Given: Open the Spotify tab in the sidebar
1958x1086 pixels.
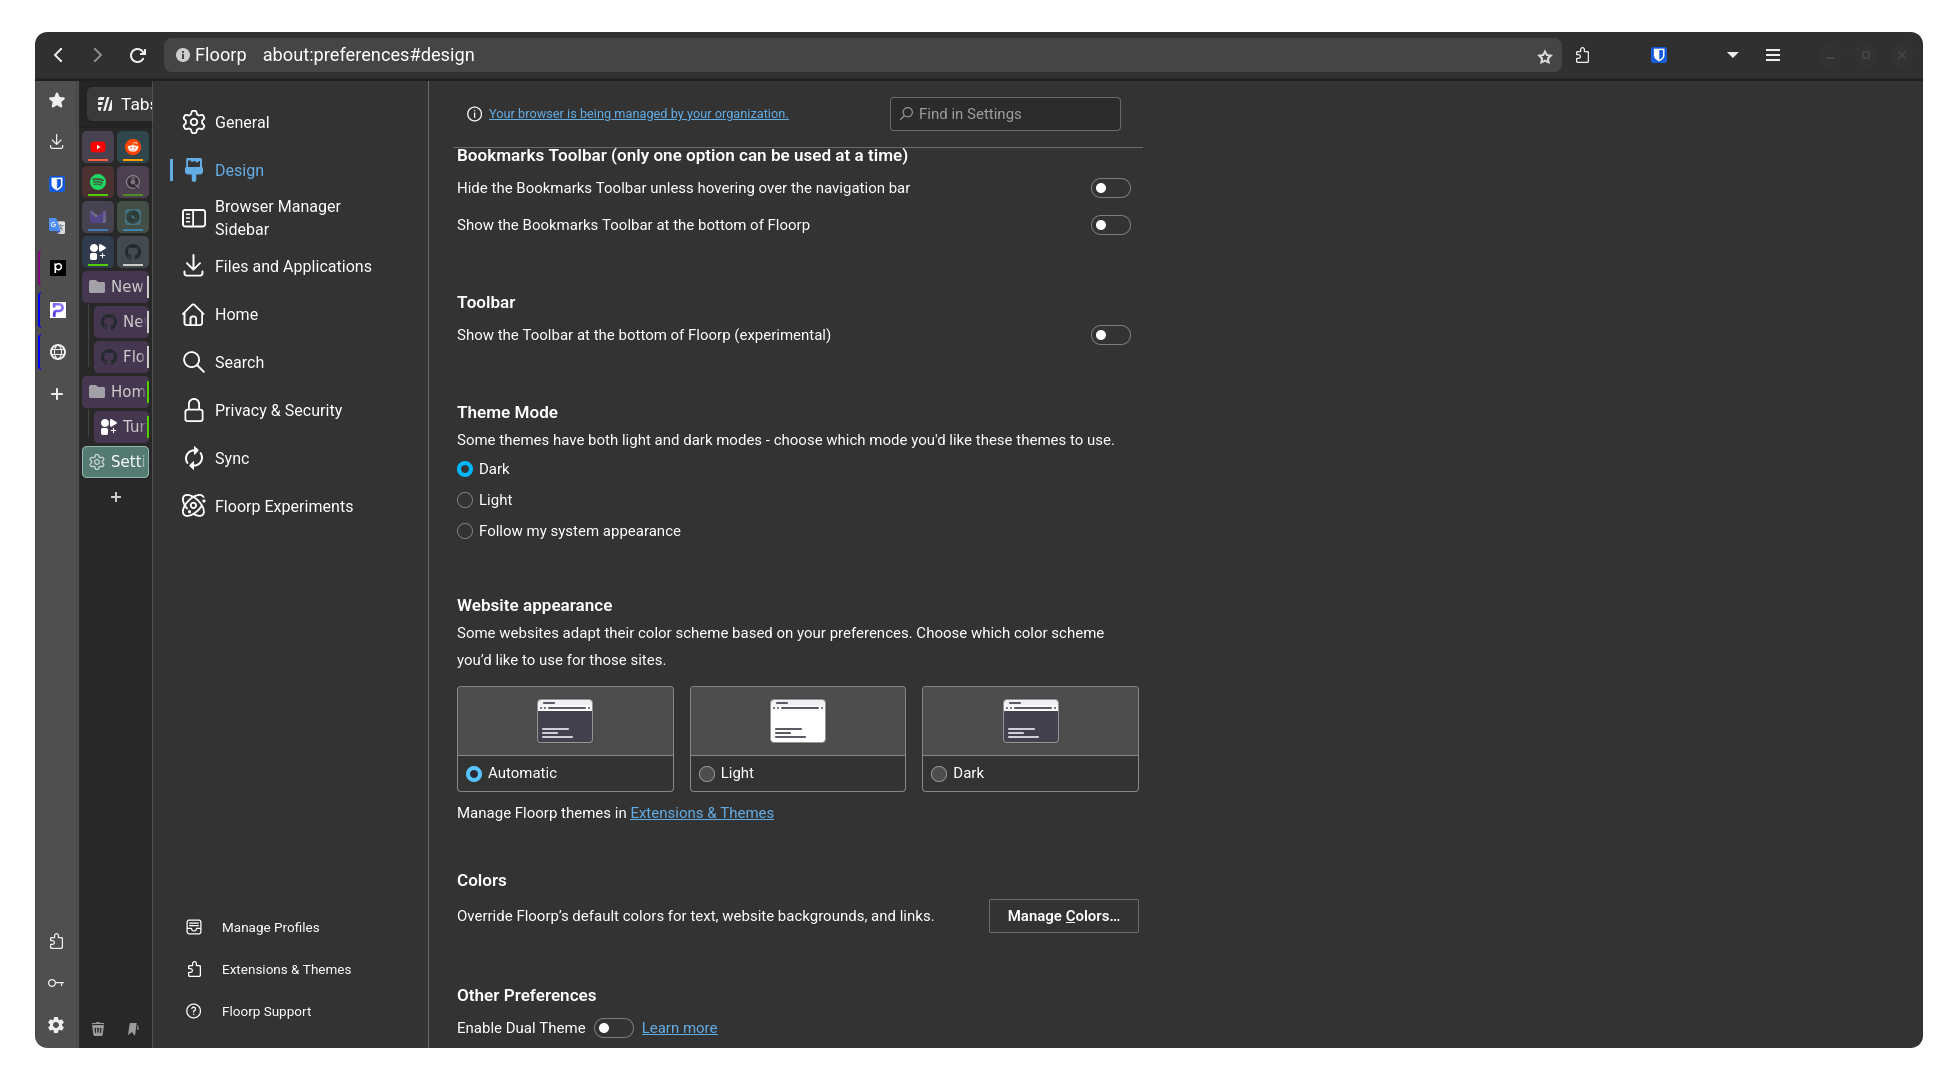Looking at the screenshot, I should (x=97, y=182).
